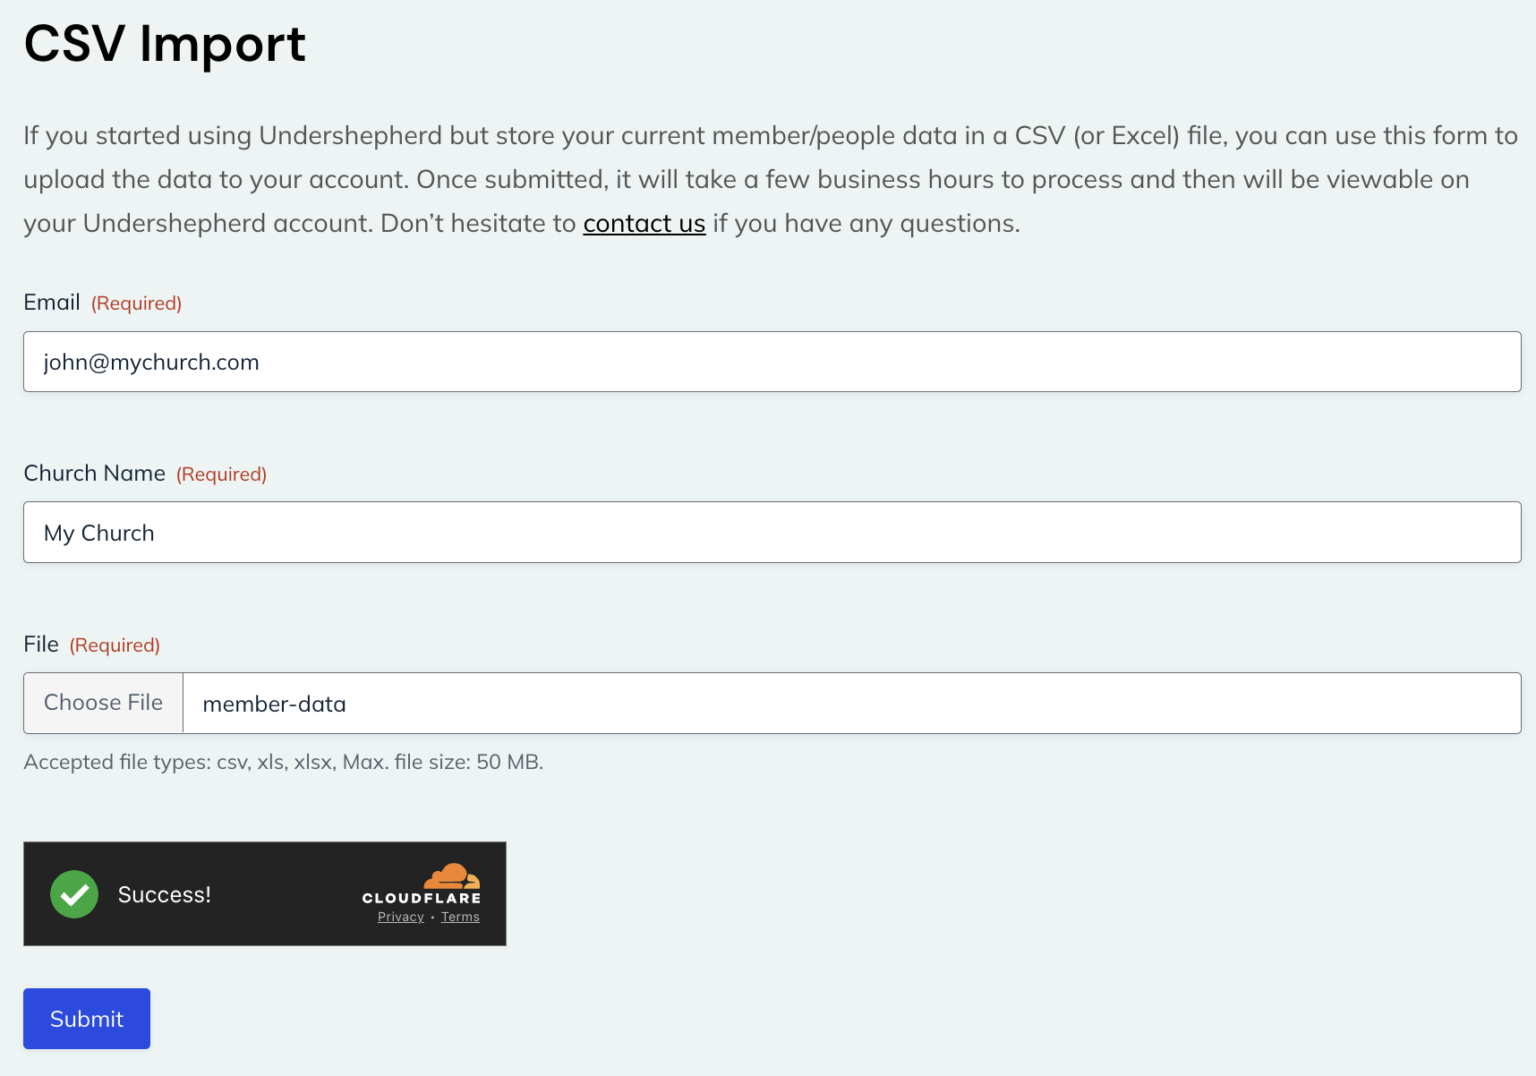The height and width of the screenshot is (1076, 1536).
Task: Click the CLOUDFLARE wordmark in the widget
Action: (422, 897)
